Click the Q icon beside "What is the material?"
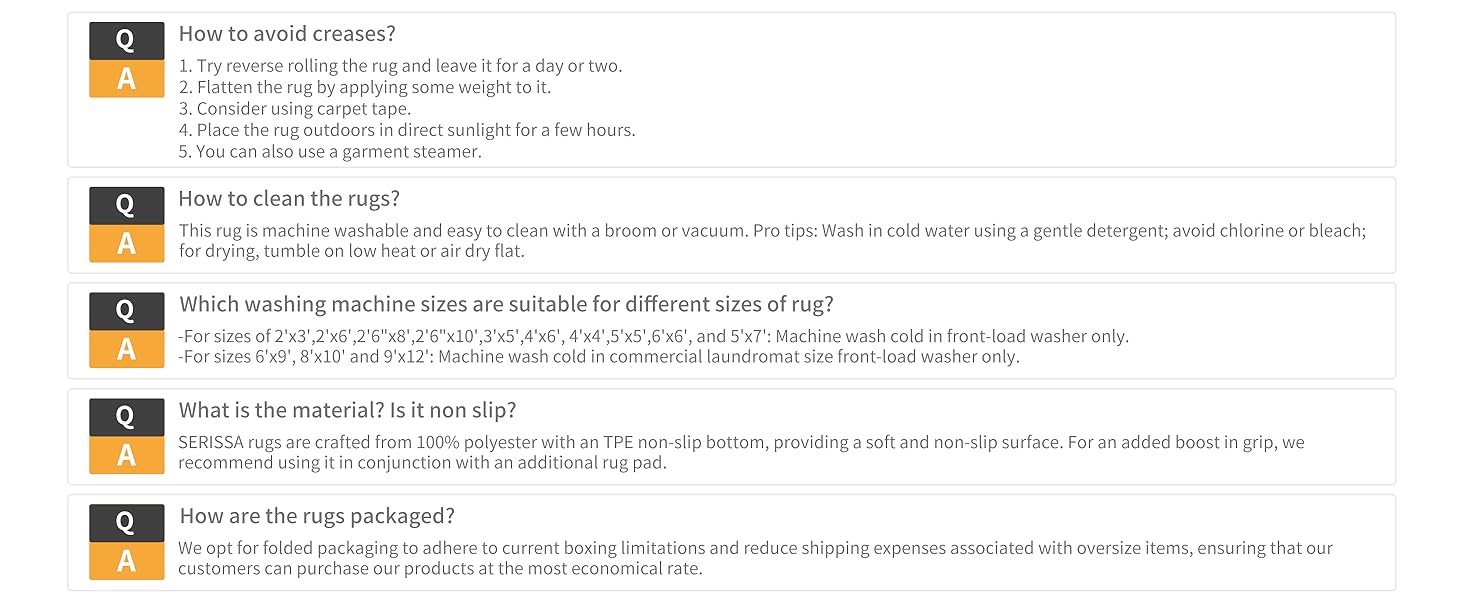Viewport: 1464px width, 600px height. [x=126, y=416]
